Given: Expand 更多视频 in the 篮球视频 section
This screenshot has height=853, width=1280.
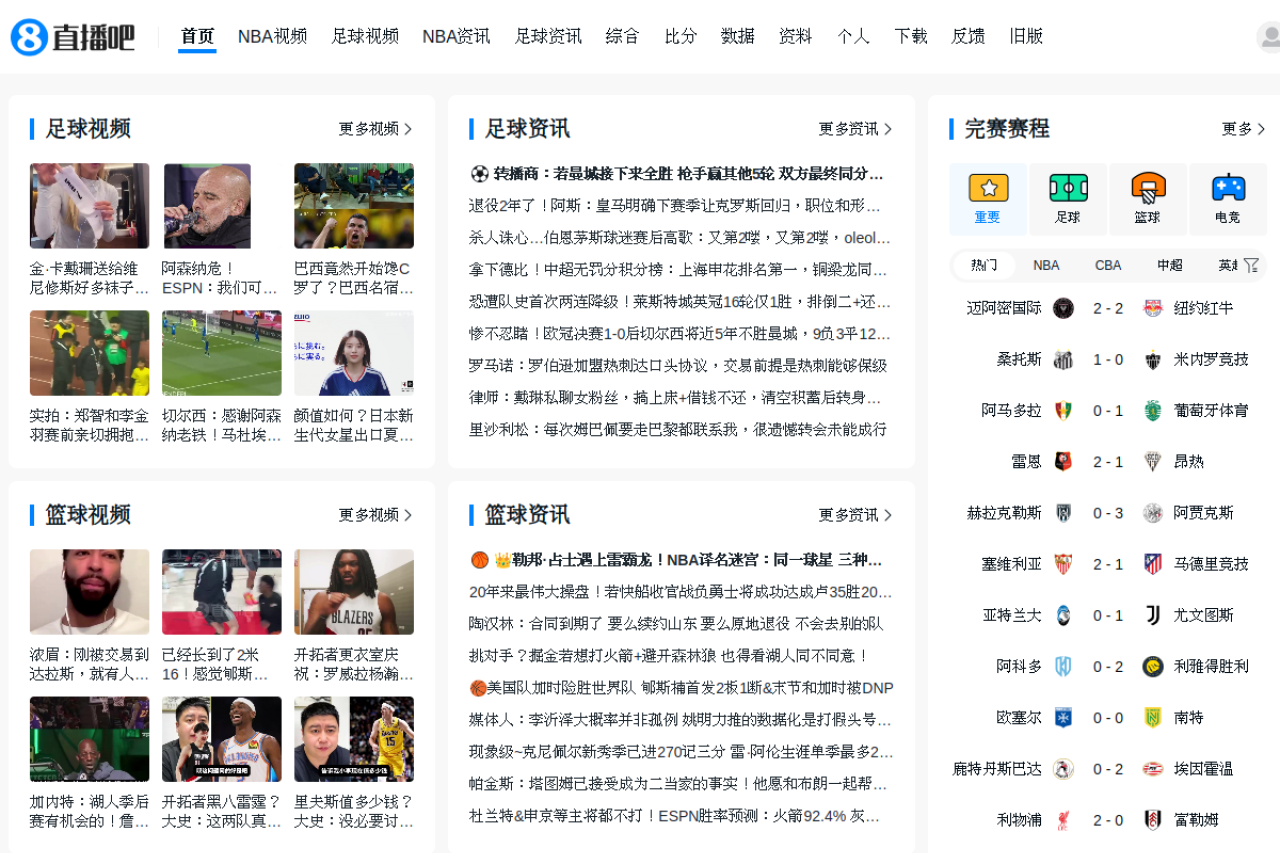Looking at the screenshot, I should point(375,515).
